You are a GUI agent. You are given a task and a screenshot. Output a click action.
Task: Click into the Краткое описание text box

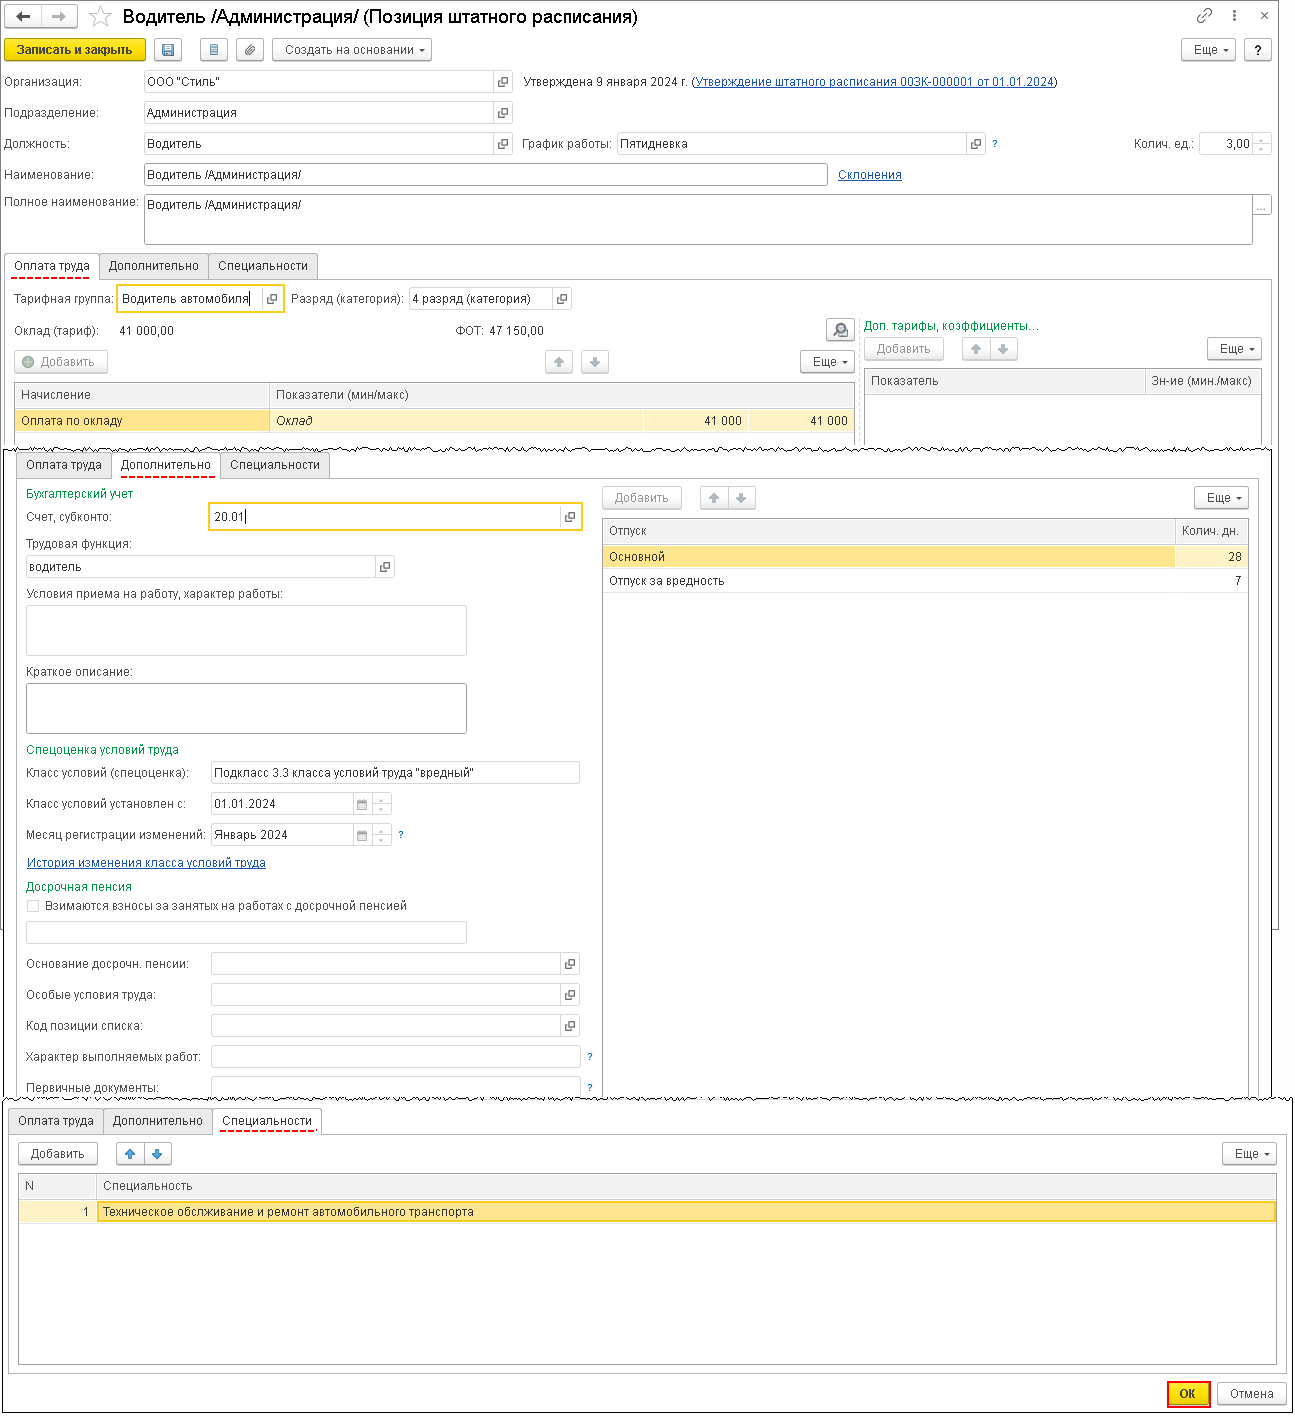click(246, 709)
